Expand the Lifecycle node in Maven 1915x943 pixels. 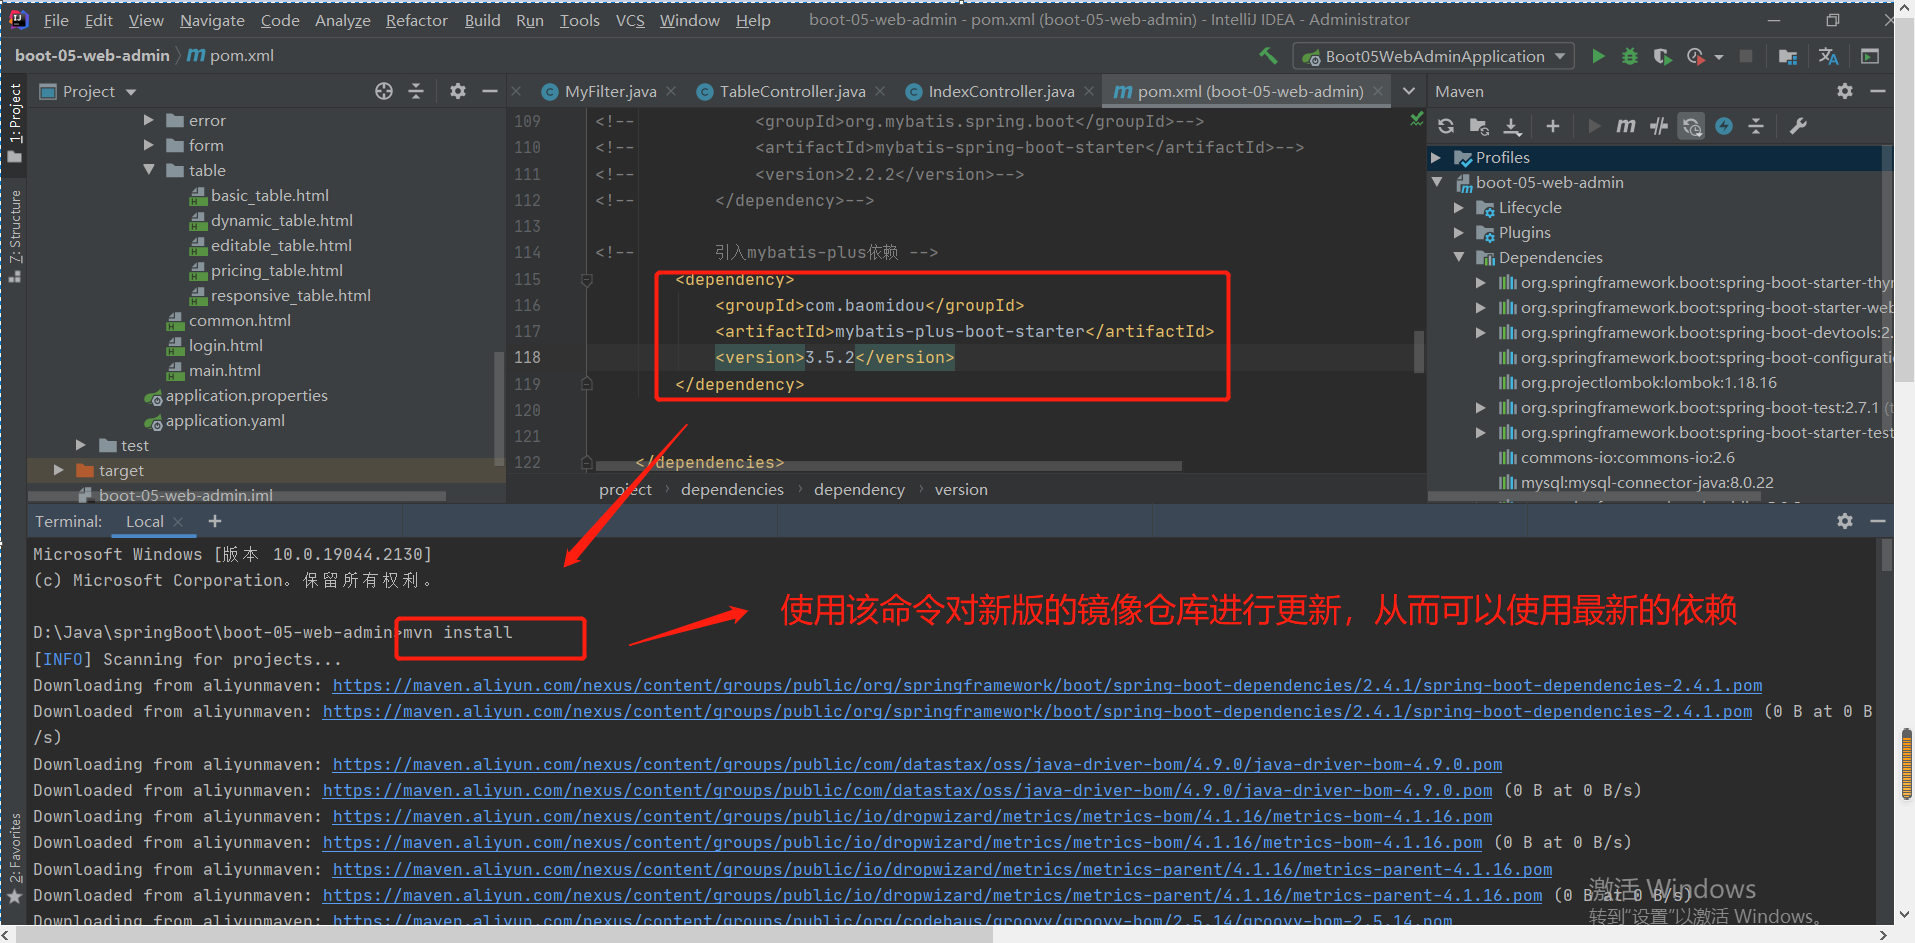1459,207
